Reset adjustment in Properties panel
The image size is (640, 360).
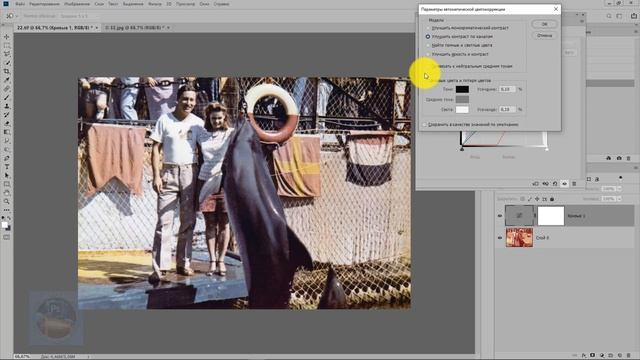tap(555, 184)
